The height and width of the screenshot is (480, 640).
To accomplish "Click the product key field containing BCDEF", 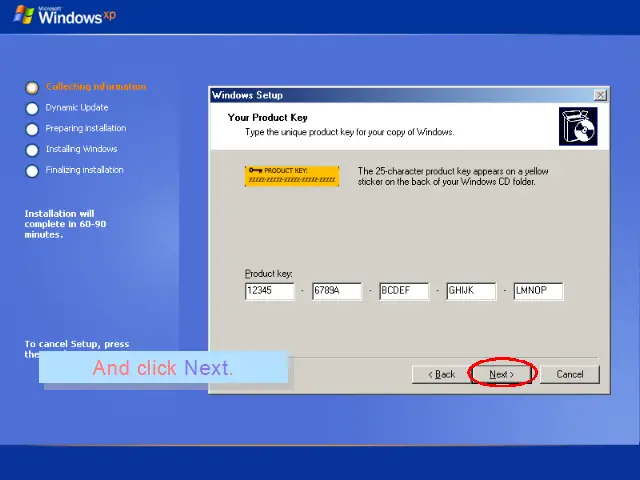I will click(404, 291).
